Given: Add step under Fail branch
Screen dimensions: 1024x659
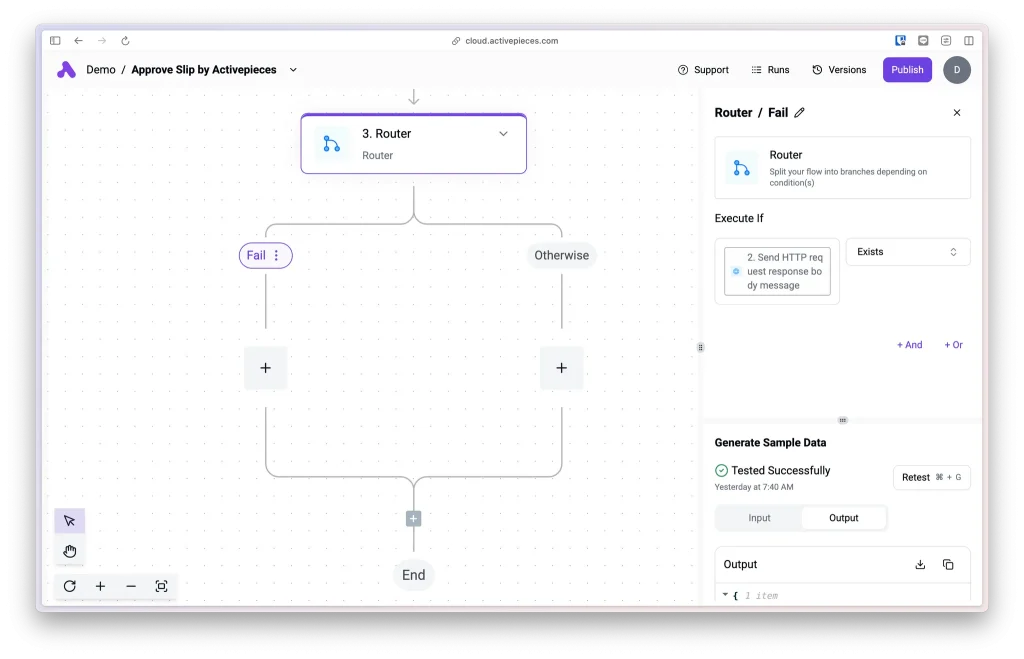Looking at the screenshot, I should 265,368.
